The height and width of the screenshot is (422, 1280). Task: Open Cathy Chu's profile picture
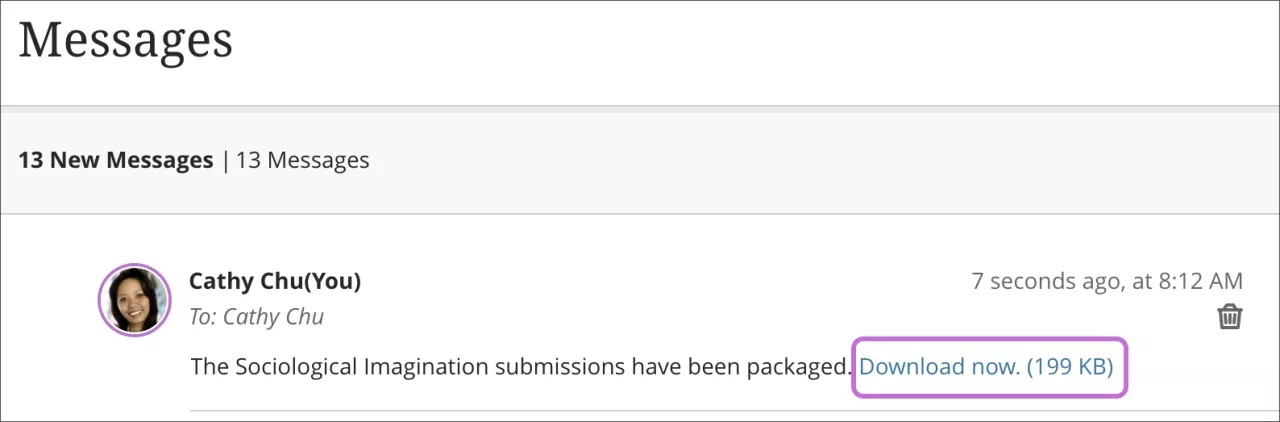134,299
